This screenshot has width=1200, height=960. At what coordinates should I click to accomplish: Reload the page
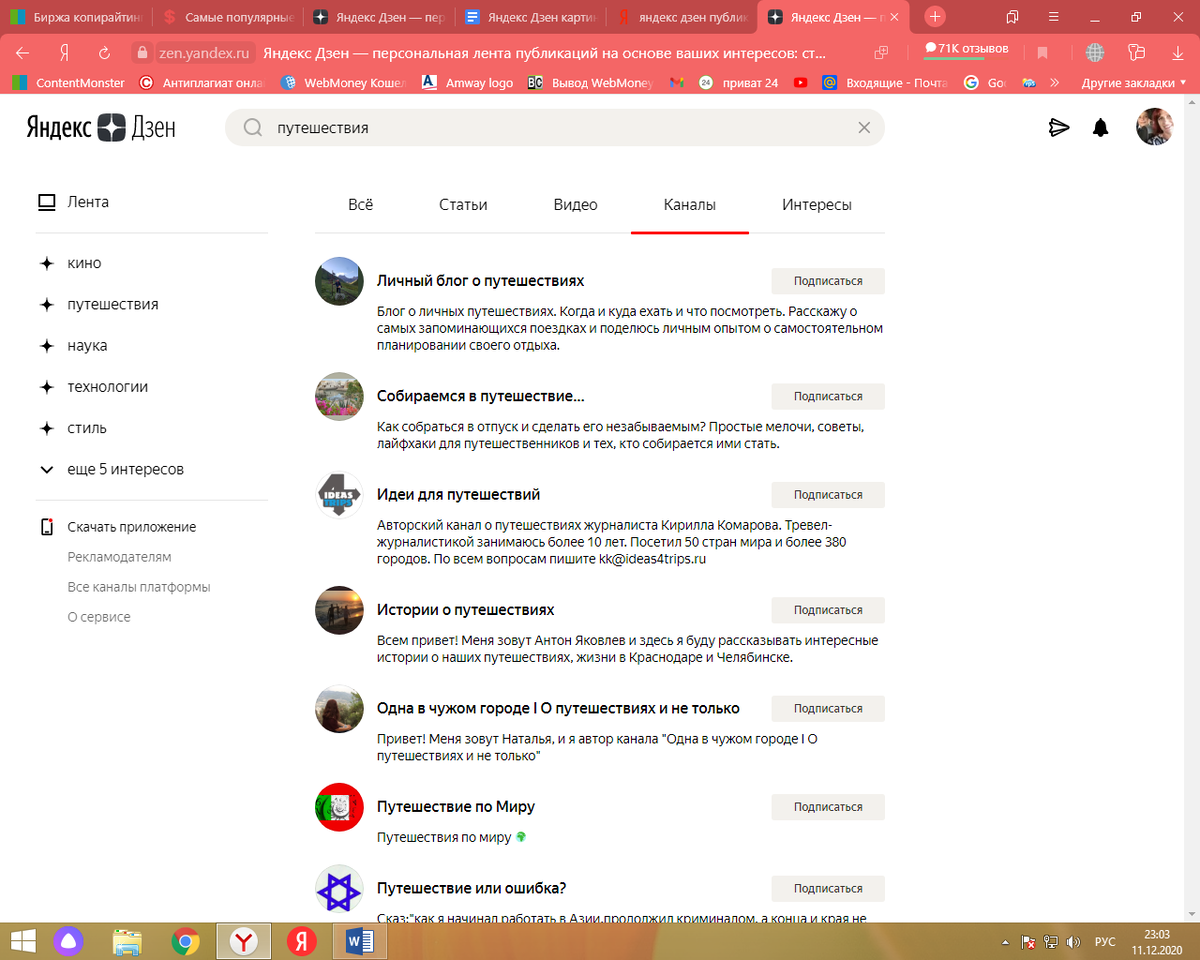pyautogui.click(x=104, y=53)
